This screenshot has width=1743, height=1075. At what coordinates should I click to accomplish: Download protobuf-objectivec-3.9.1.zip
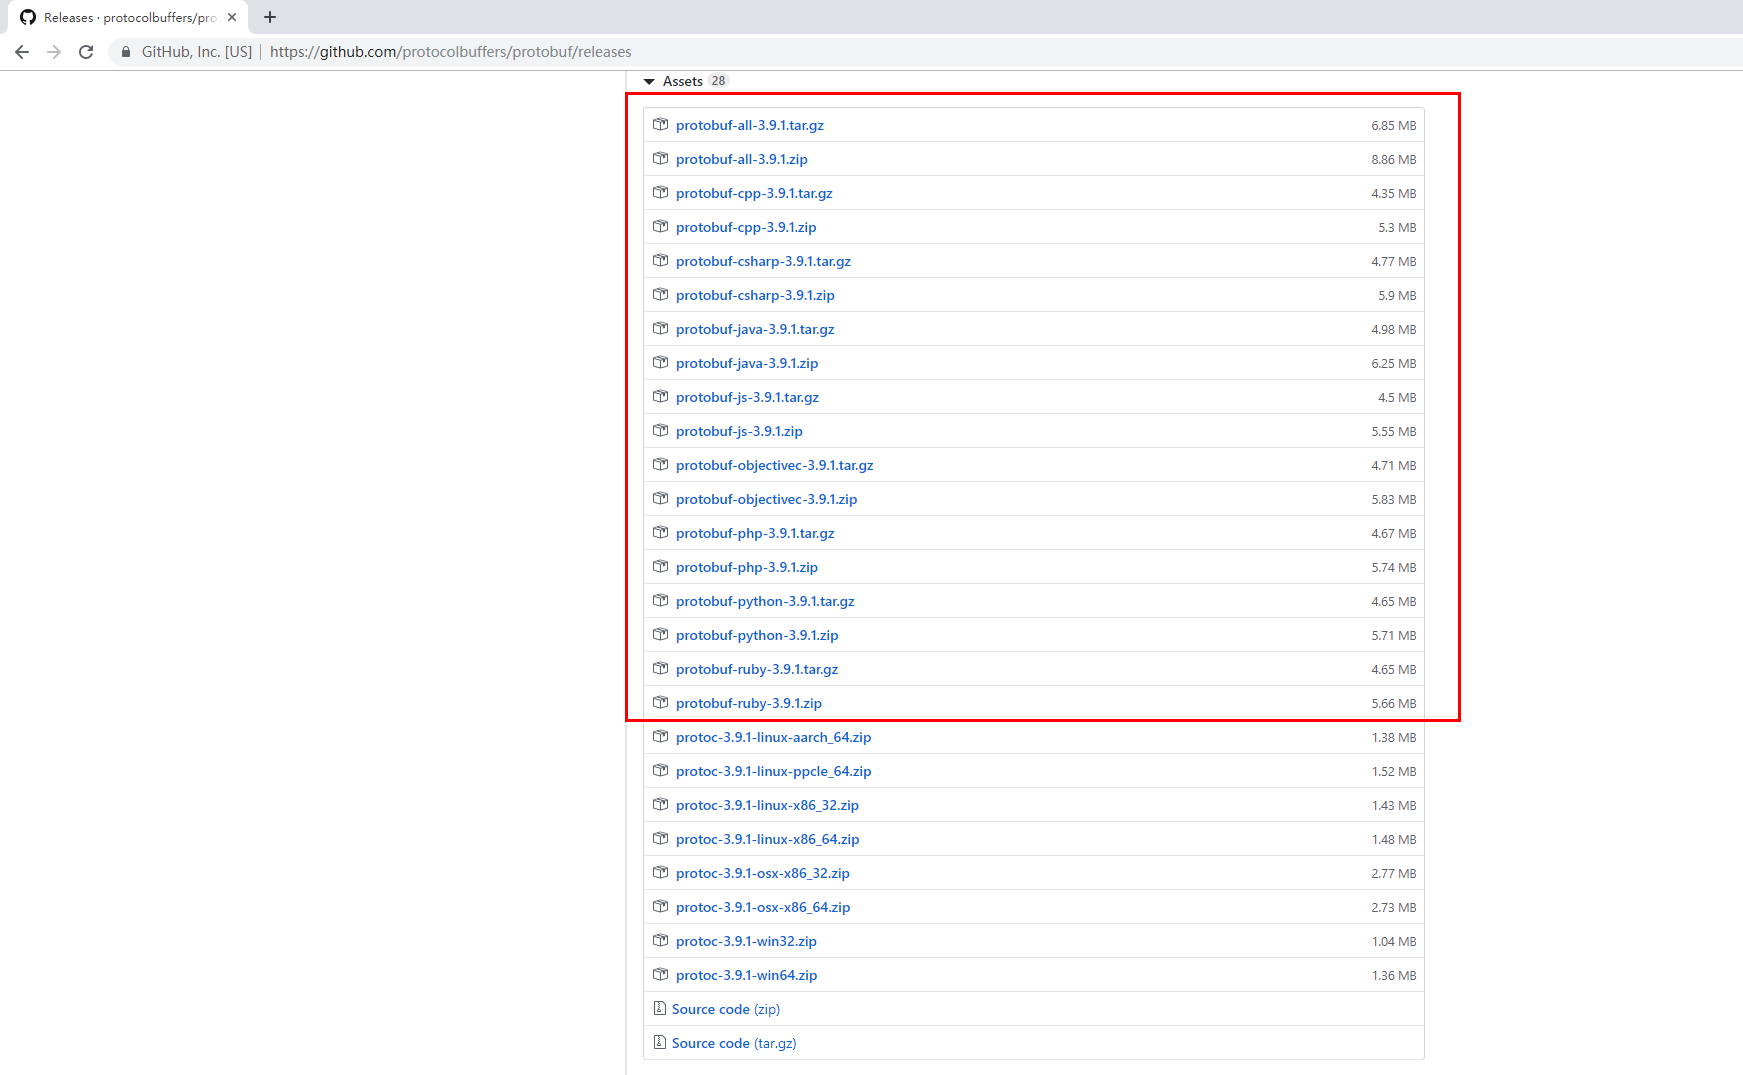click(766, 499)
